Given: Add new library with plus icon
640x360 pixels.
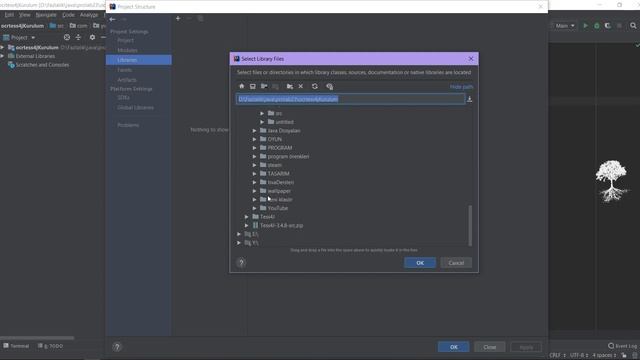Looking at the screenshot, I should [x=178, y=18].
